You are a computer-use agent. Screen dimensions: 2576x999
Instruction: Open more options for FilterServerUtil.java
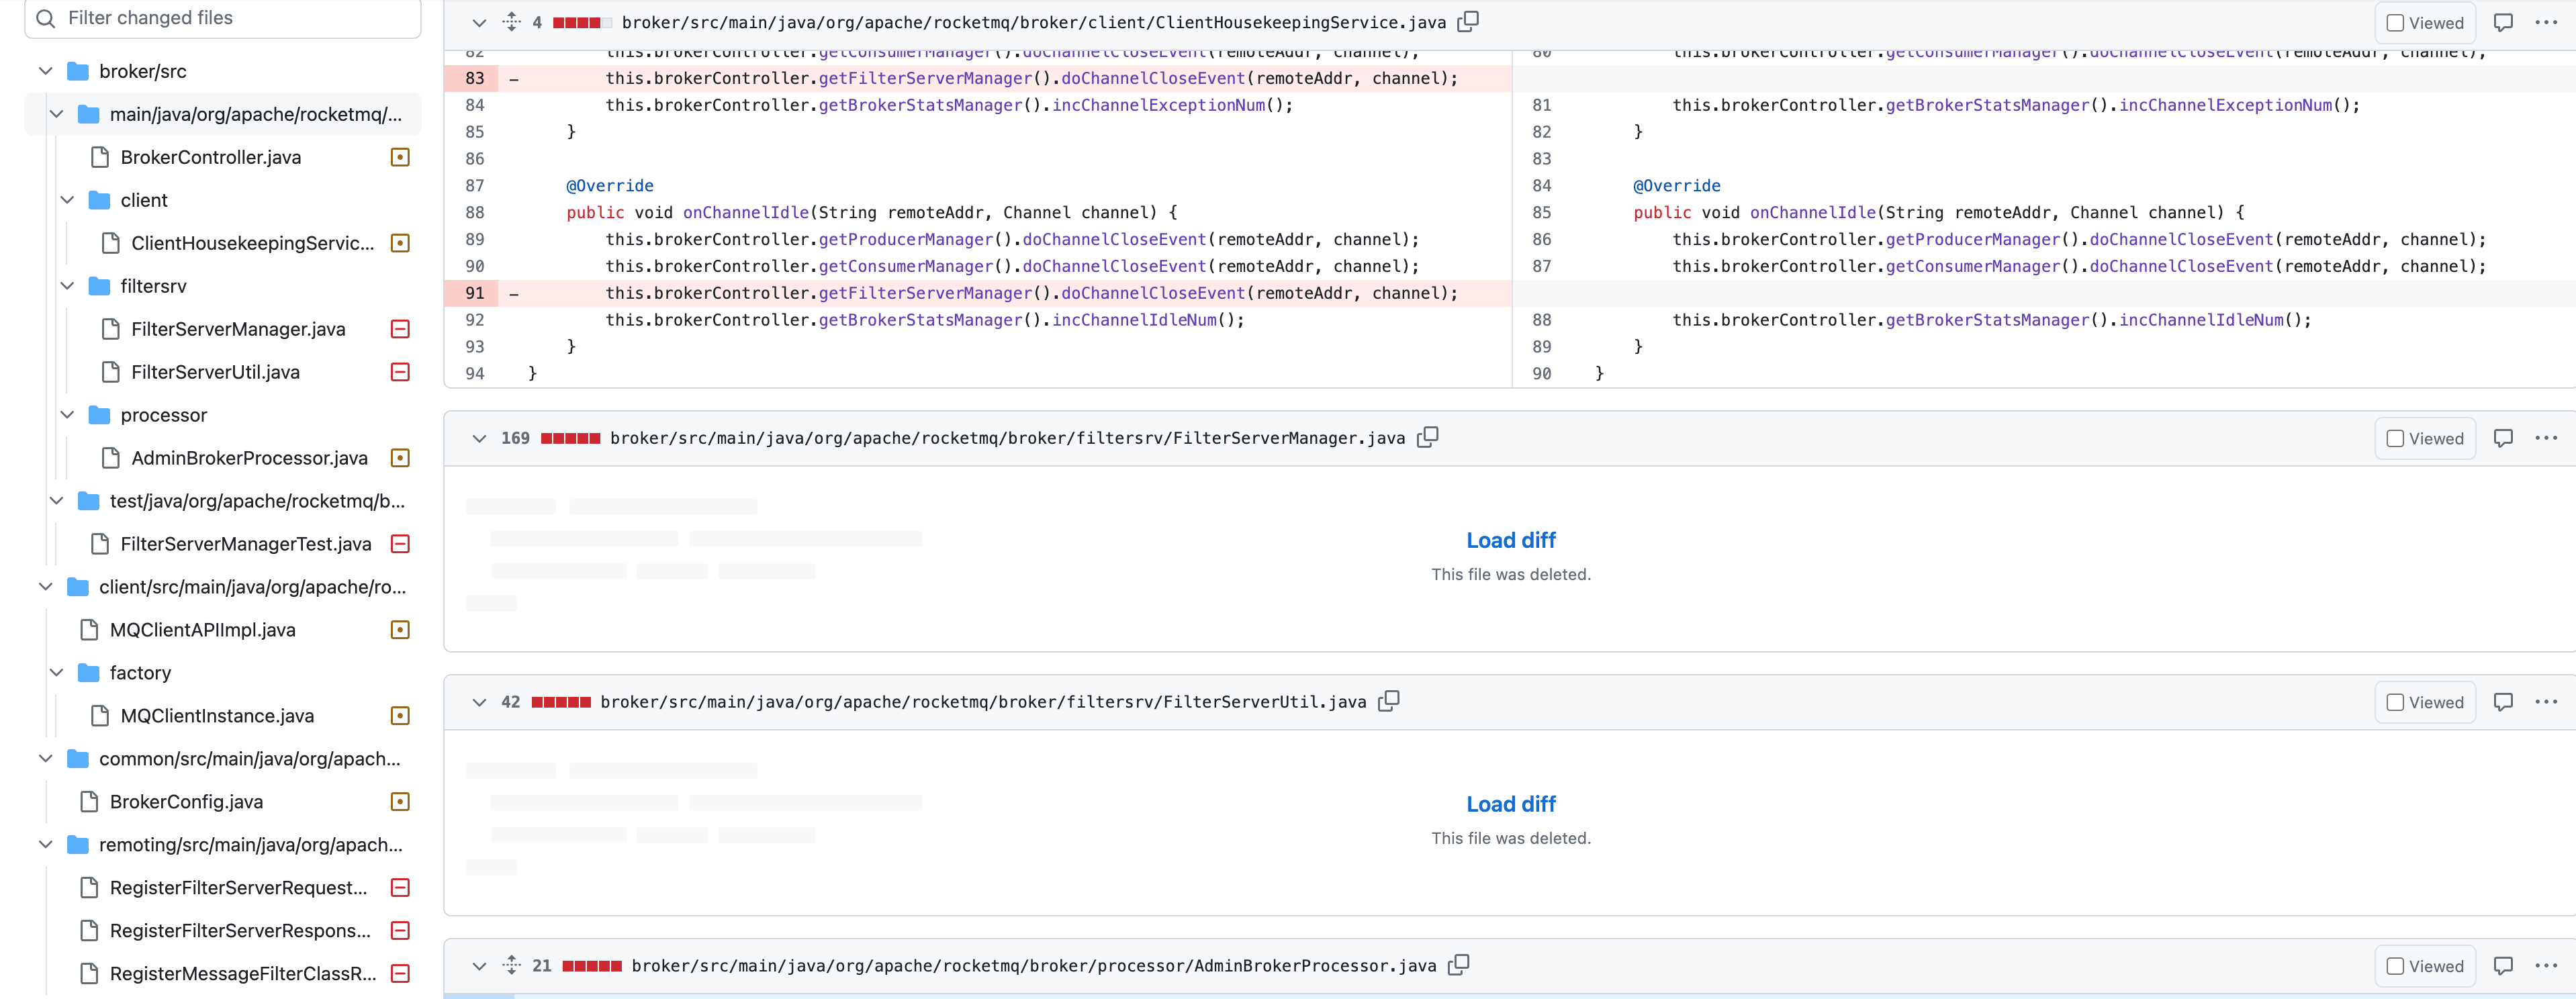pos(2546,702)
